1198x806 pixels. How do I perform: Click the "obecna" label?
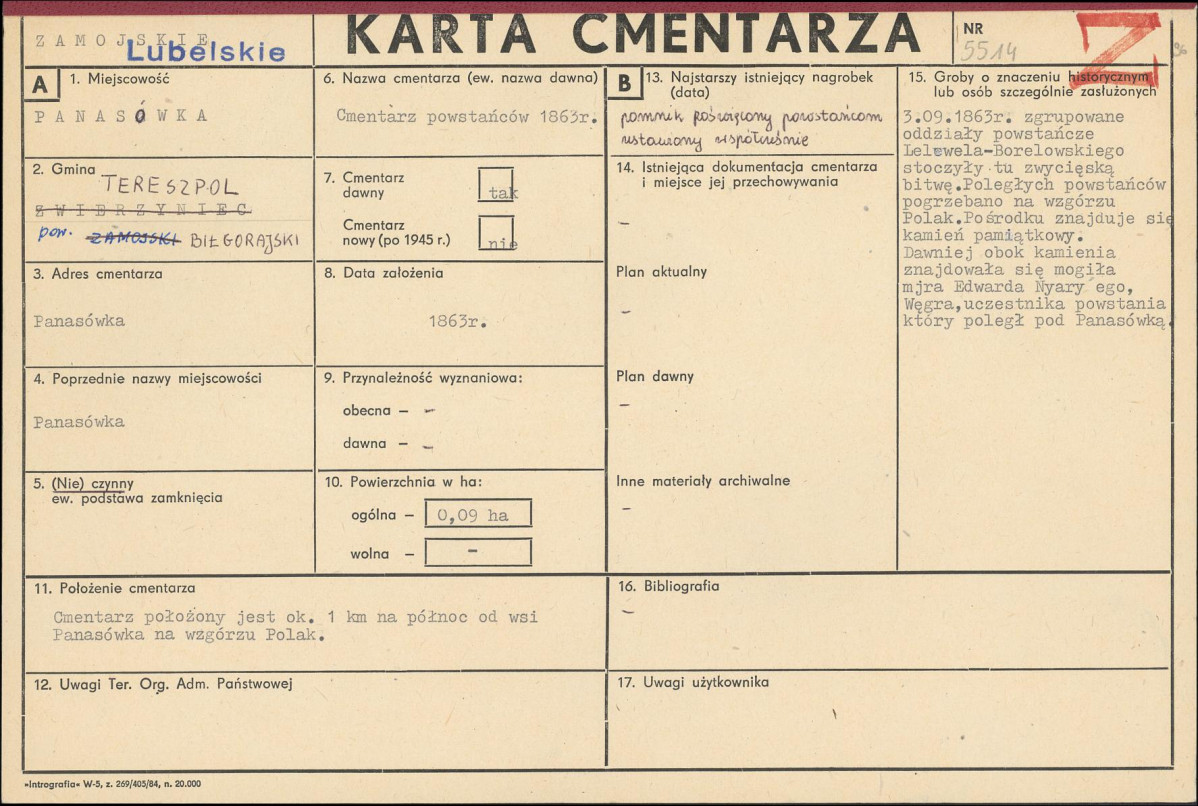pos(367,410)
